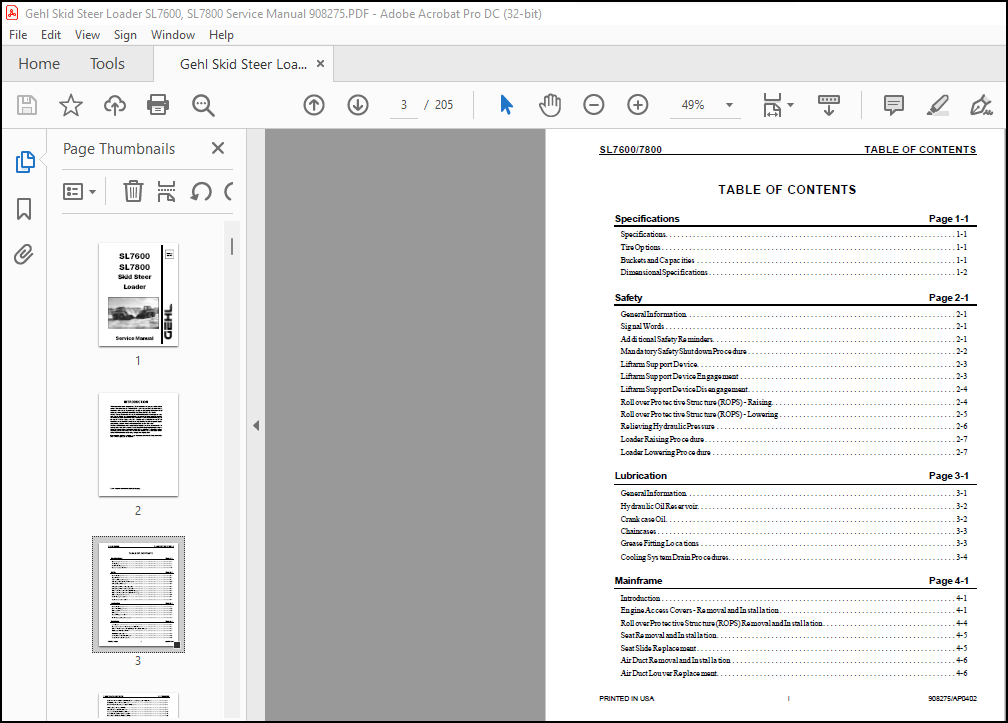This screenshot has height=723, width=1008.
Task: Switch to the Tools tab
Action: coord(107,64)
